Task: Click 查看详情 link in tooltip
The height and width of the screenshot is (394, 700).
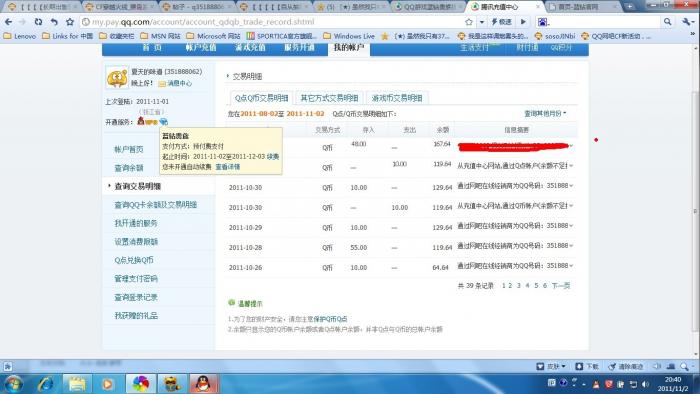Action: pyautogui.click(x=228, y=166)
